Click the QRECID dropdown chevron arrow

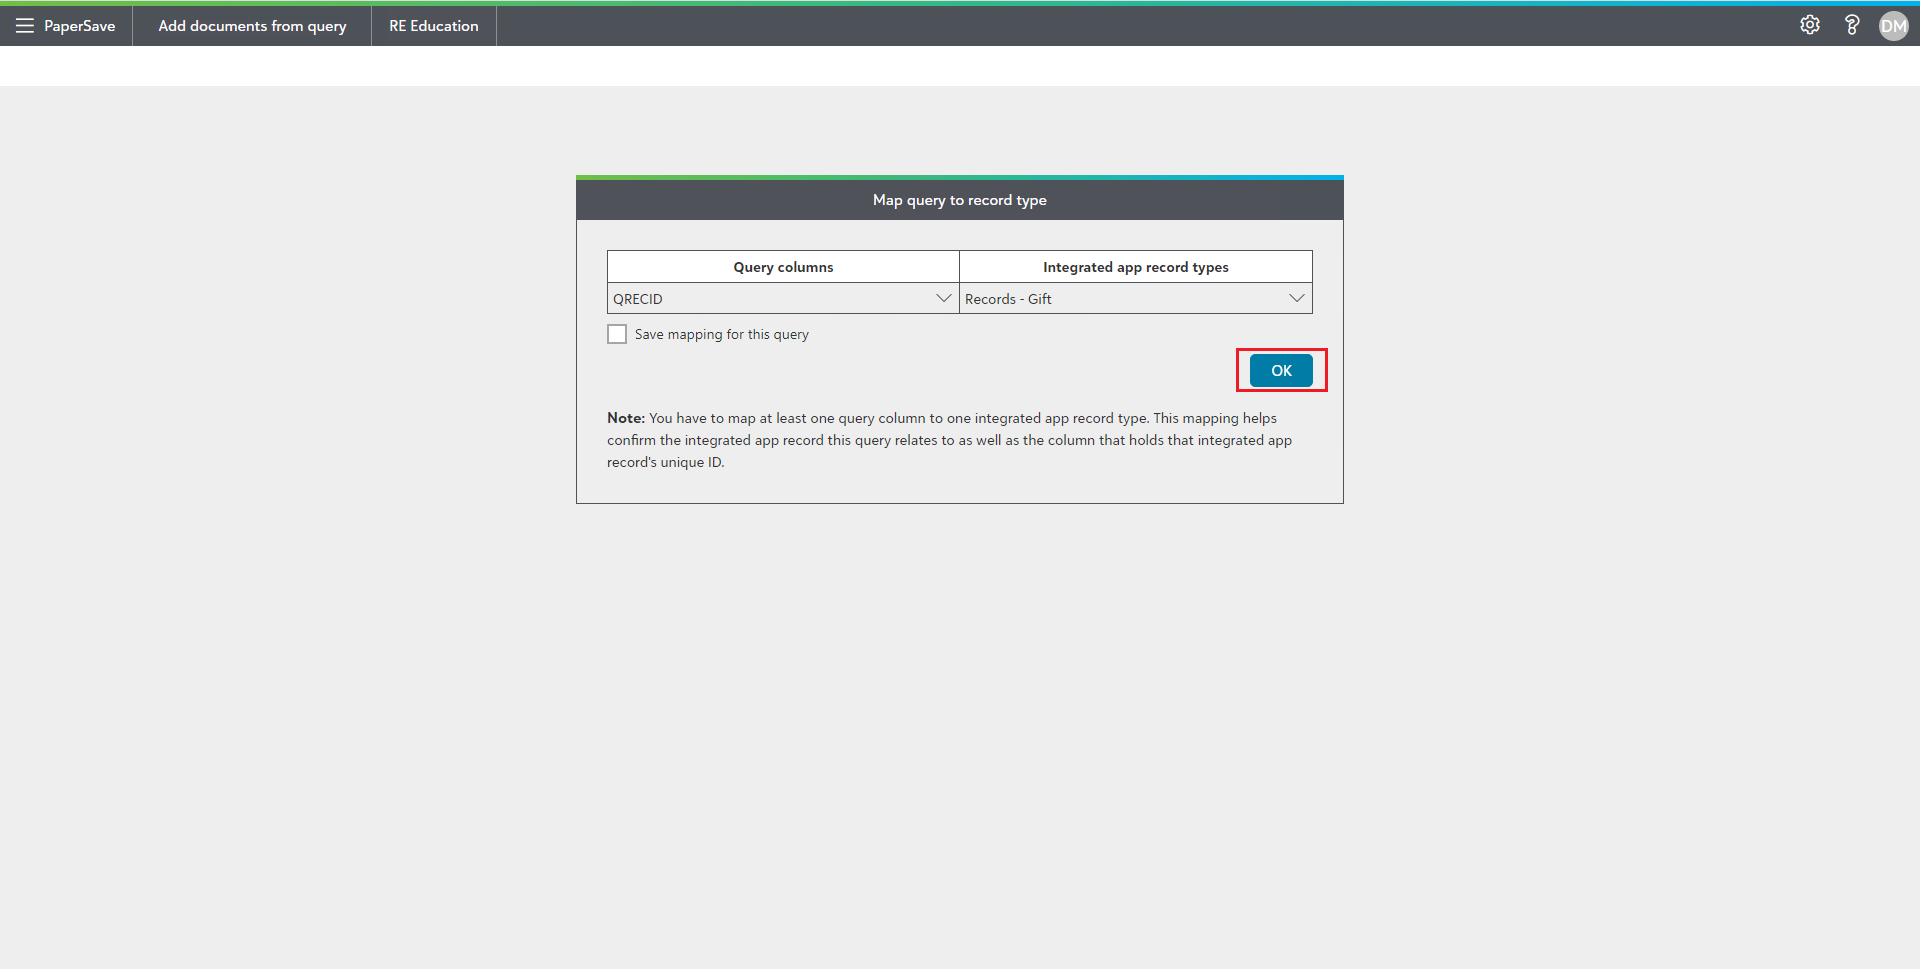[x=943, y=299]
